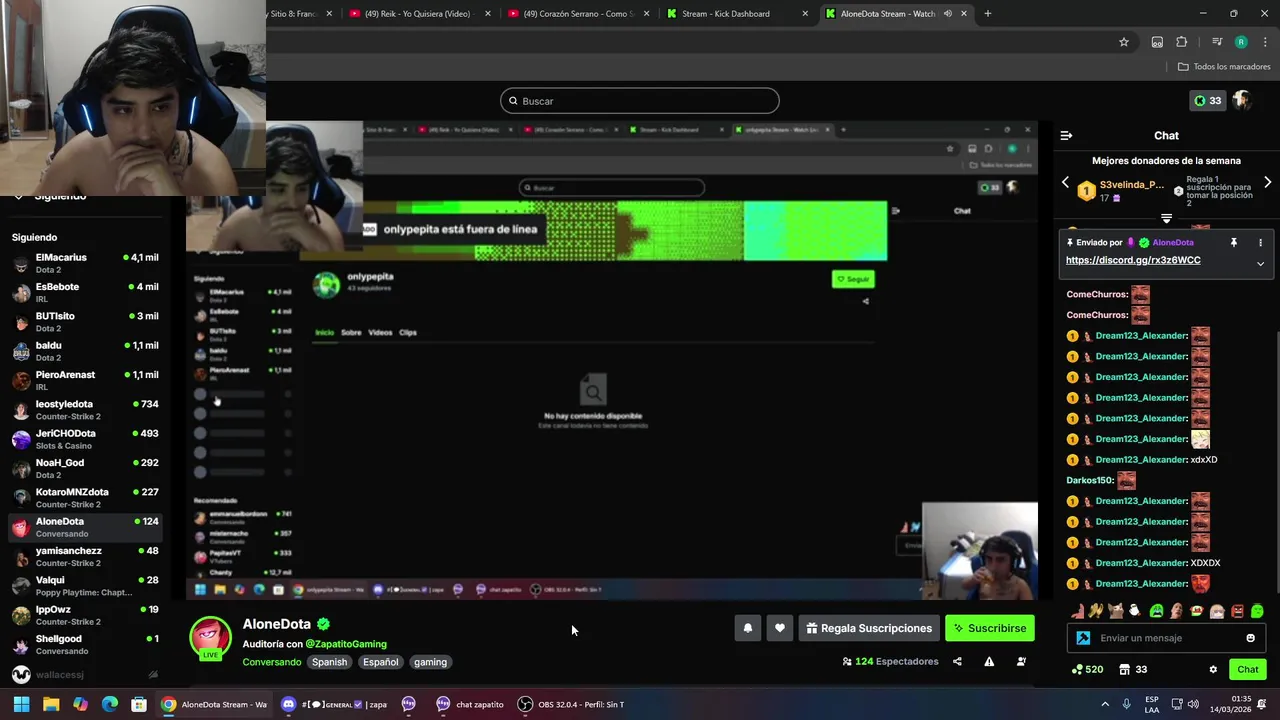The image size is (1280, 720).
Task: Click the green Suscribirse button
Action: click(989, 628)
